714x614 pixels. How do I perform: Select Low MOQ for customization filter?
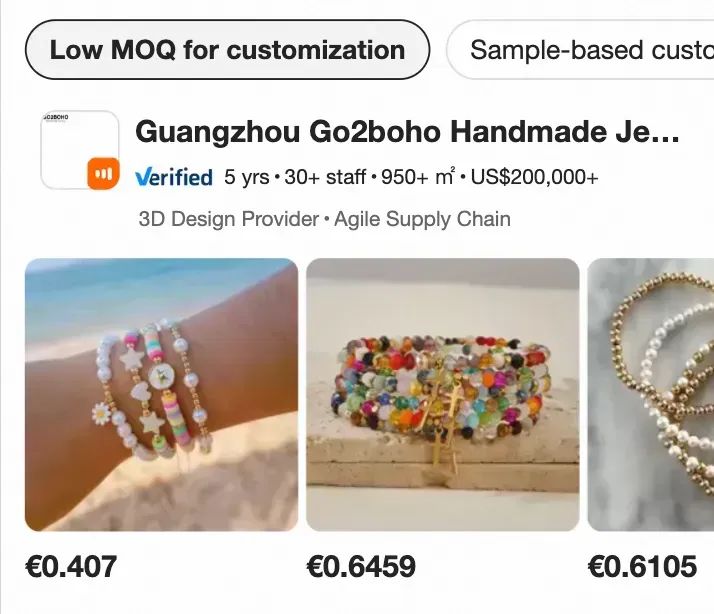227,50
